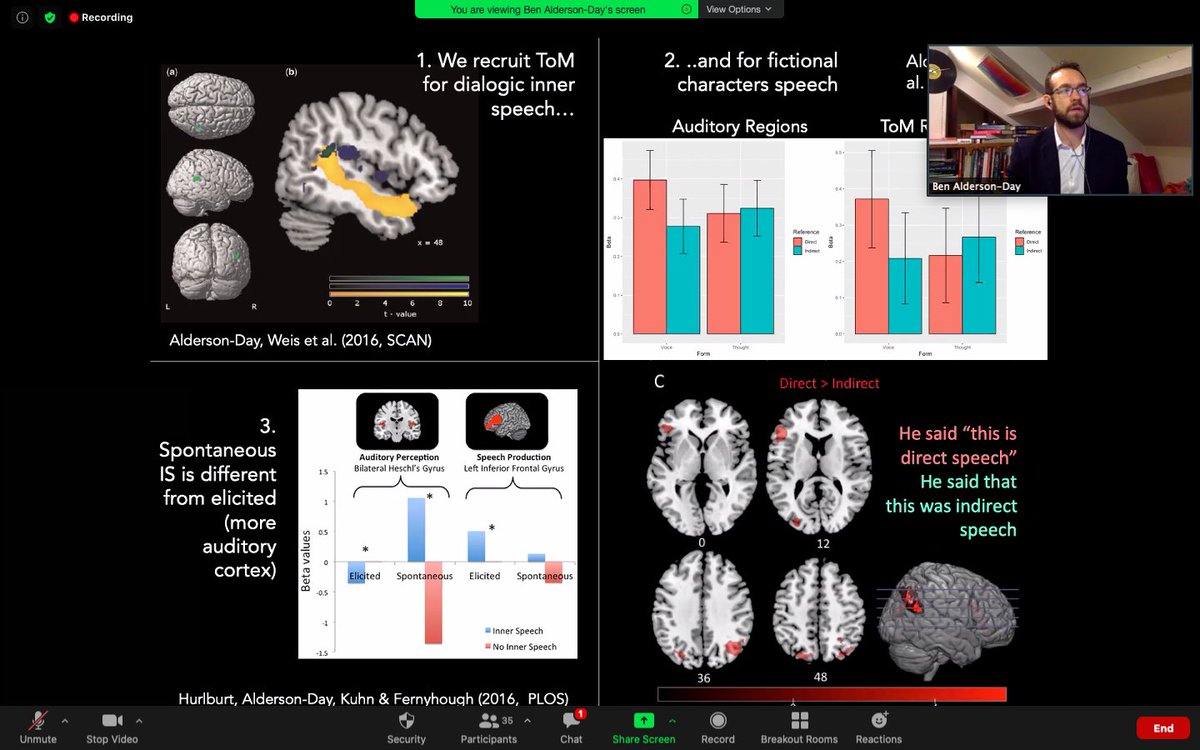Click the 'Ben Alderson-Day' name label

coord(976,186)
